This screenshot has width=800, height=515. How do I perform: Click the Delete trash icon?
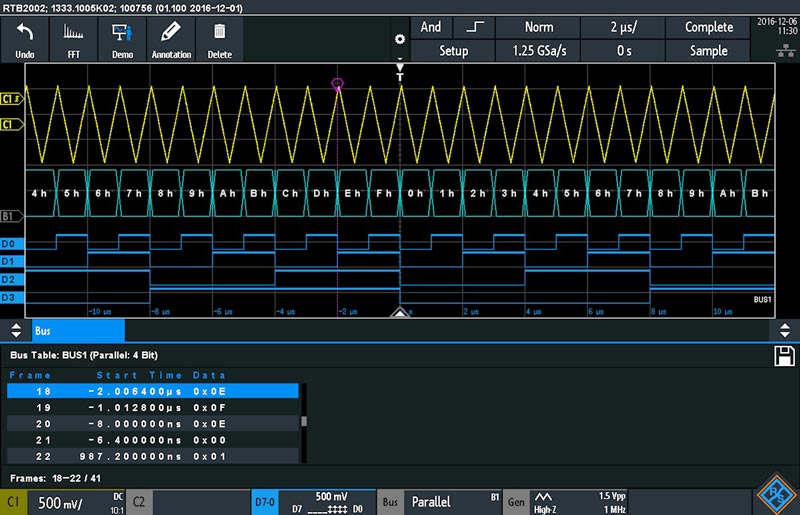click(219, 32)
